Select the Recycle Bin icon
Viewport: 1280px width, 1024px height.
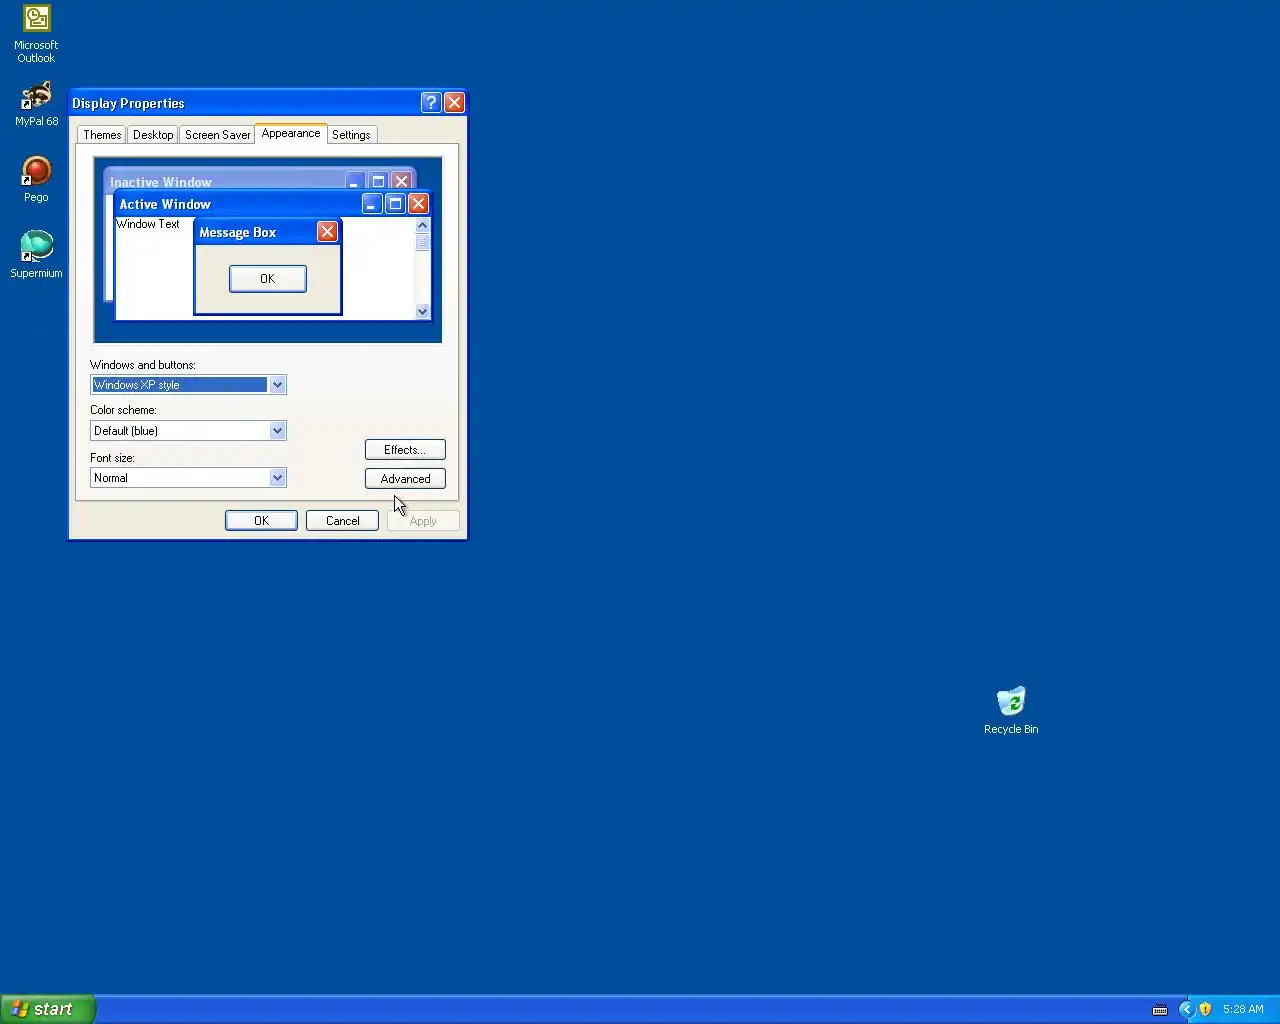coord(1011,711)
